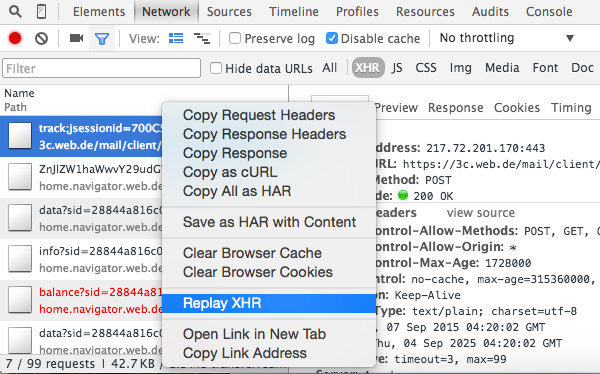The width and height of the screenshot is (600, 374).
Task: Toggle the XHR filter type
Action: [368, 68]
